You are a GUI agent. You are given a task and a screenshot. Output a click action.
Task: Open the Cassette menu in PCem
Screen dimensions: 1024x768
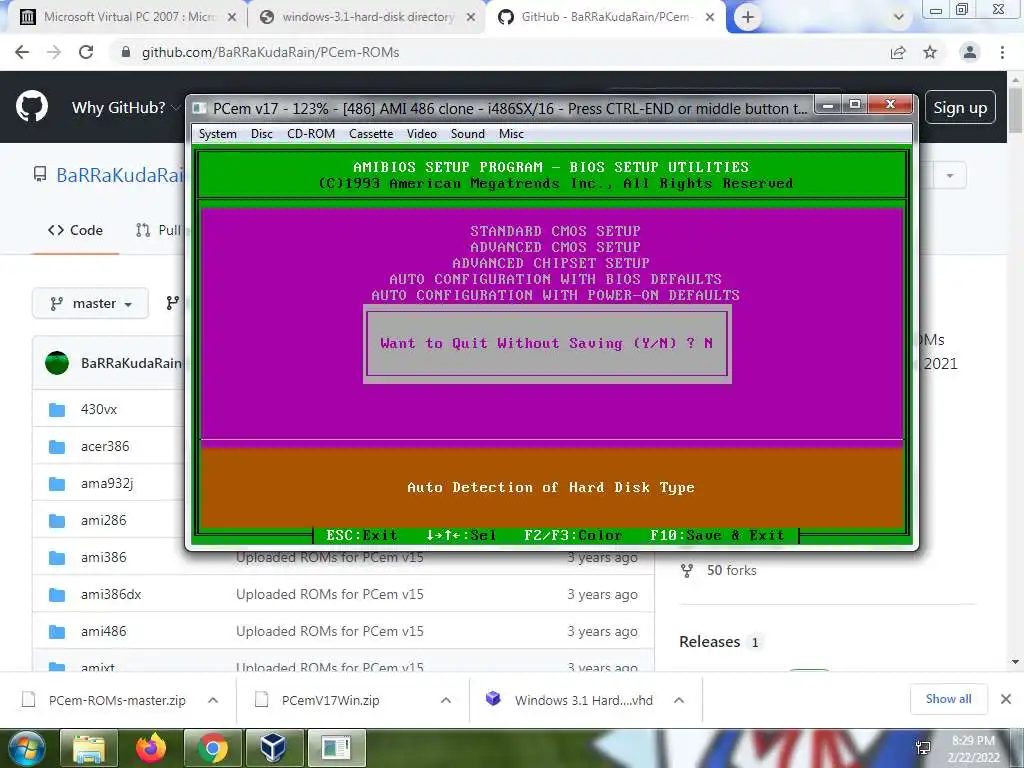(x=371, y=134)
